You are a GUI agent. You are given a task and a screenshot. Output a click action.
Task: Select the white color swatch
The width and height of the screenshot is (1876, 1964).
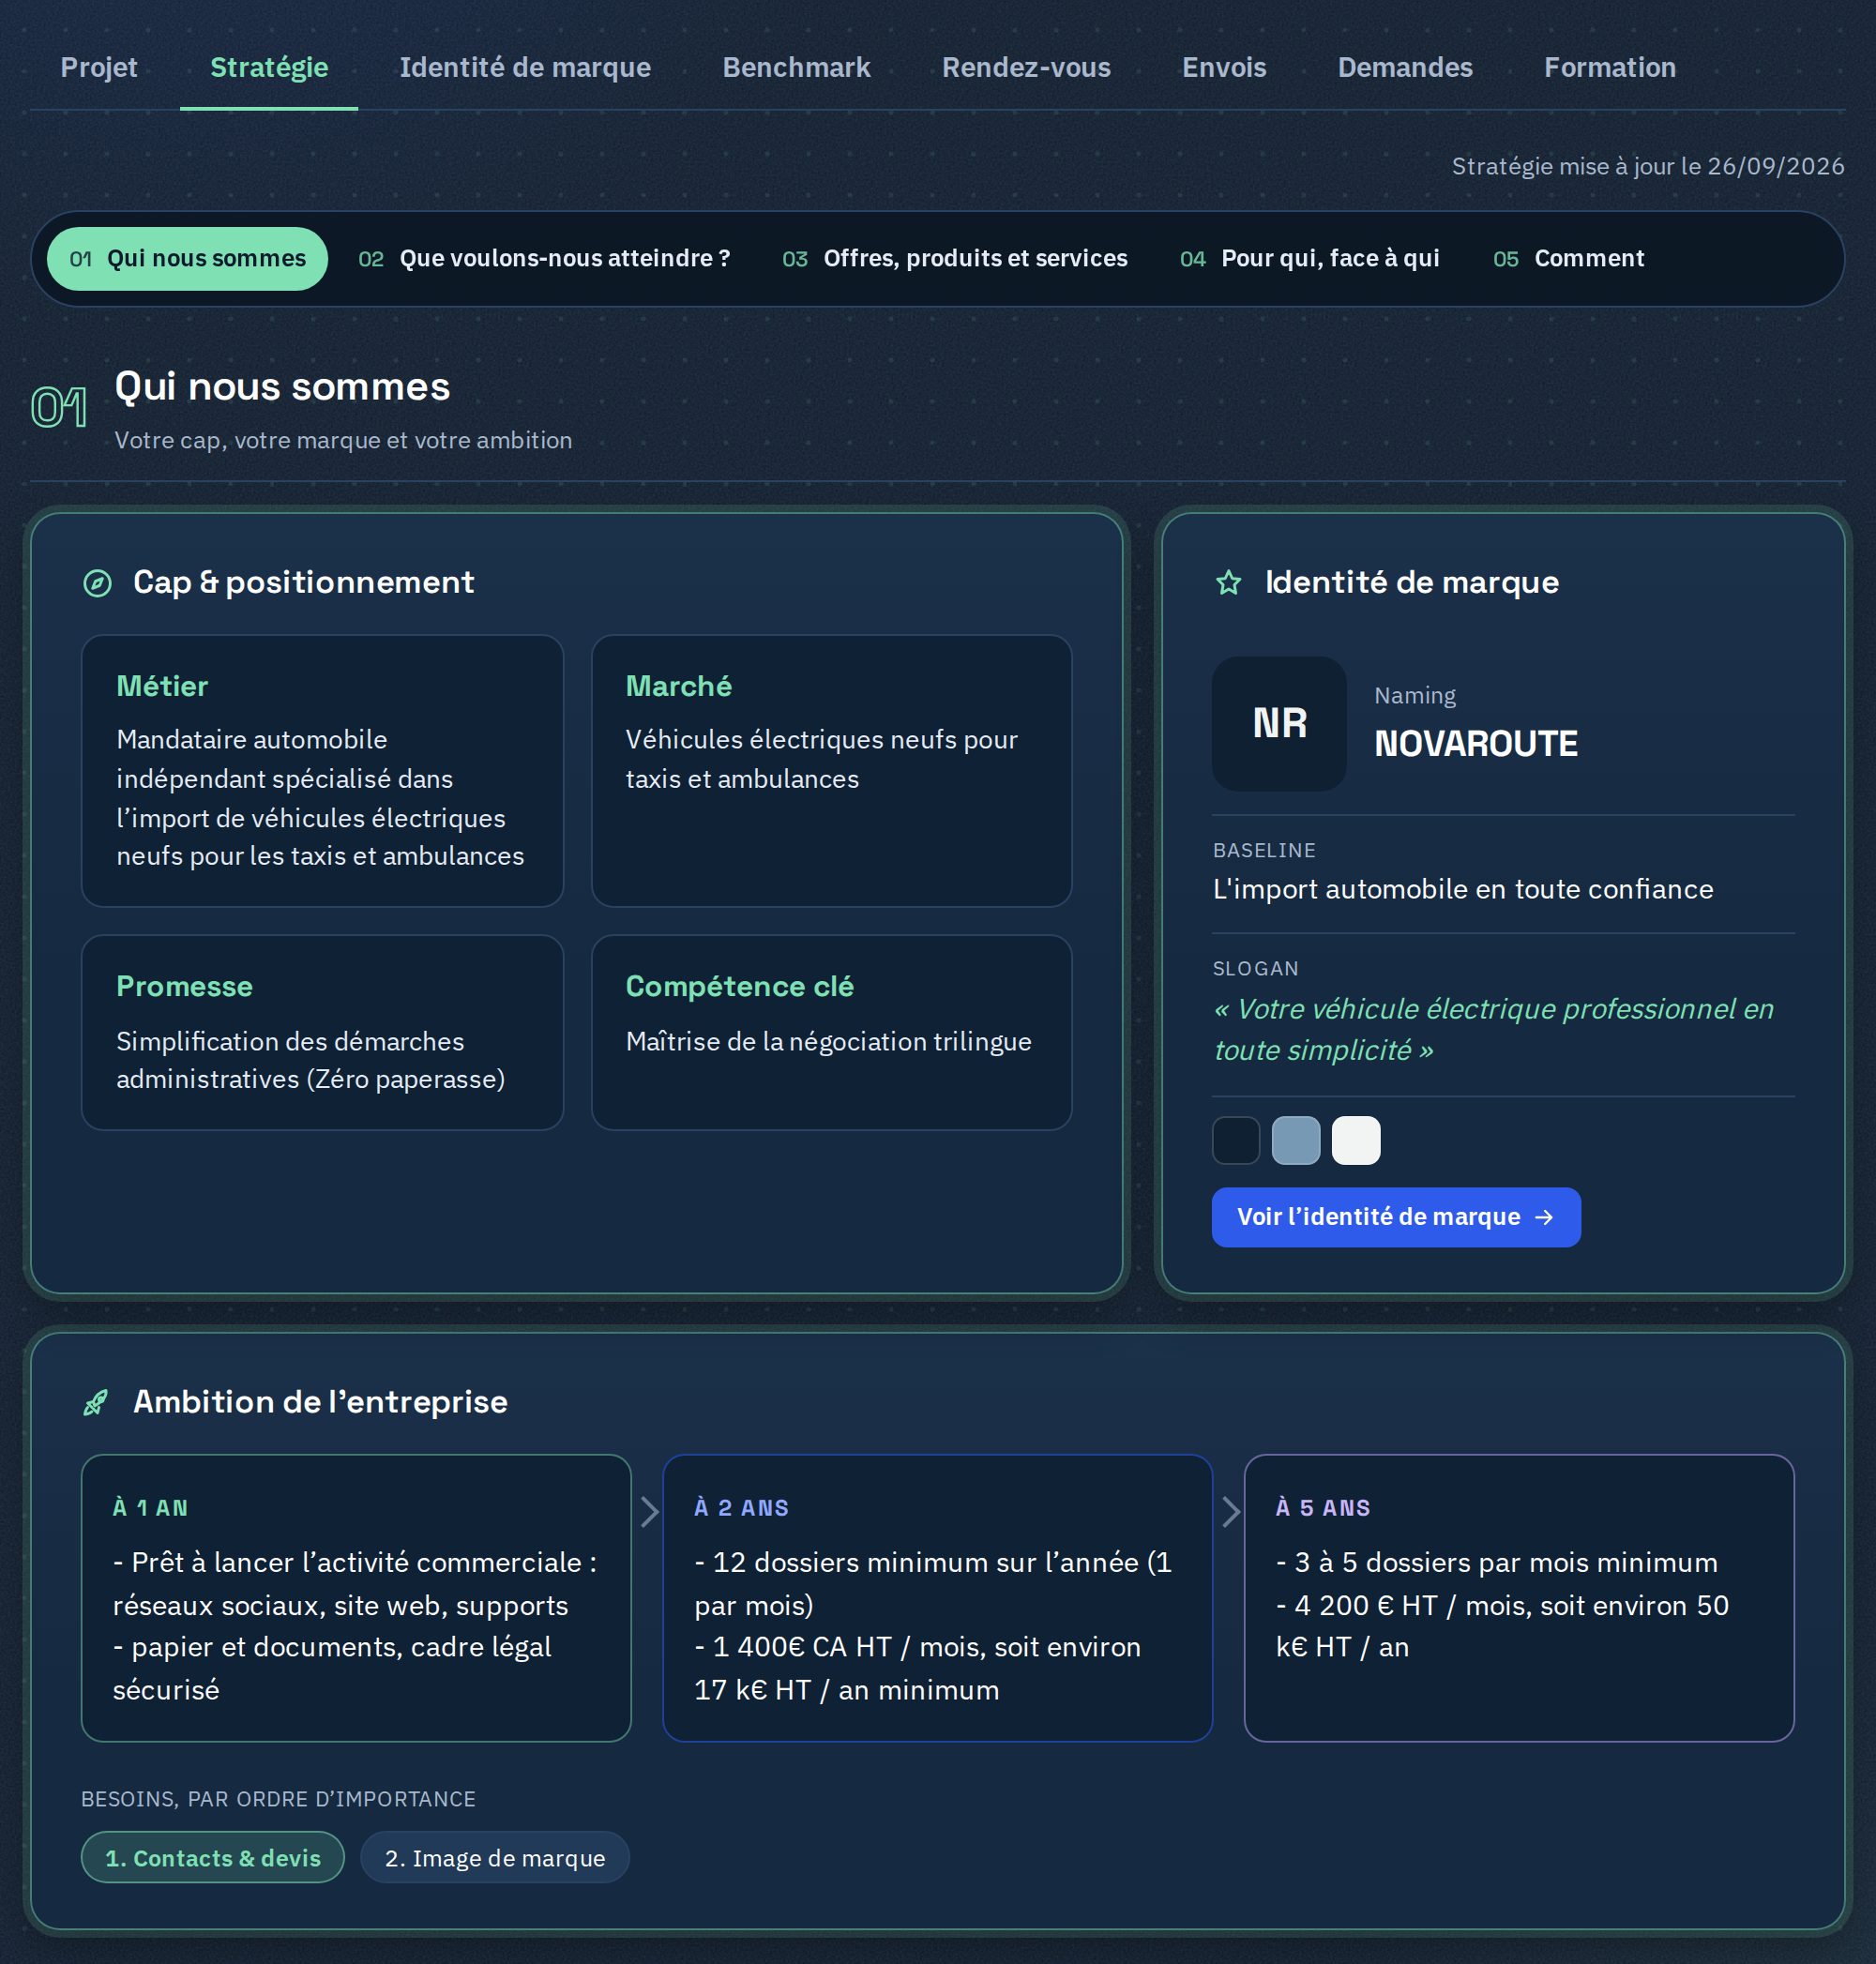point(1356,1140)
